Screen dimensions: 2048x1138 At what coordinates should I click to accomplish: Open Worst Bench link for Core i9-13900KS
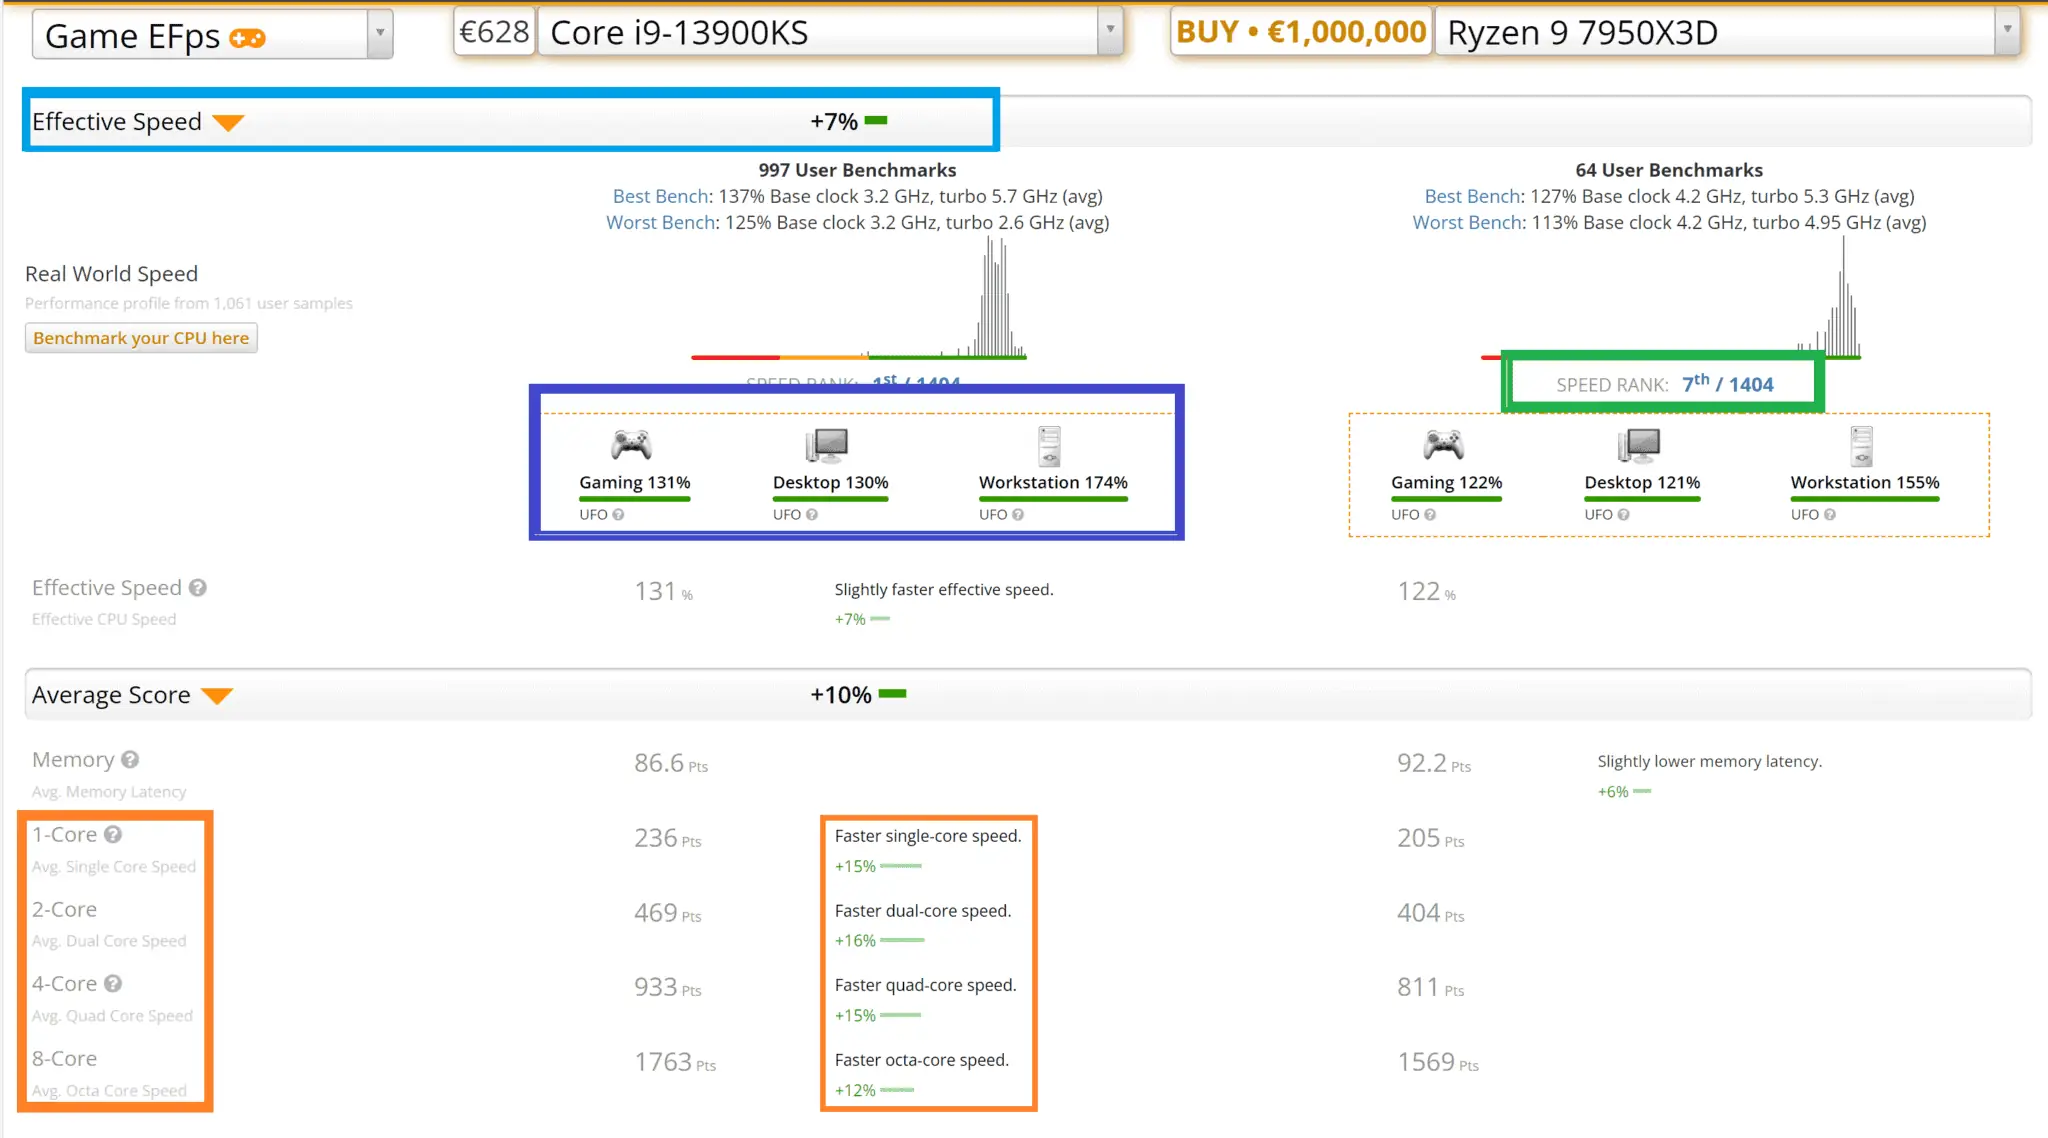click(x=661, y=222)
